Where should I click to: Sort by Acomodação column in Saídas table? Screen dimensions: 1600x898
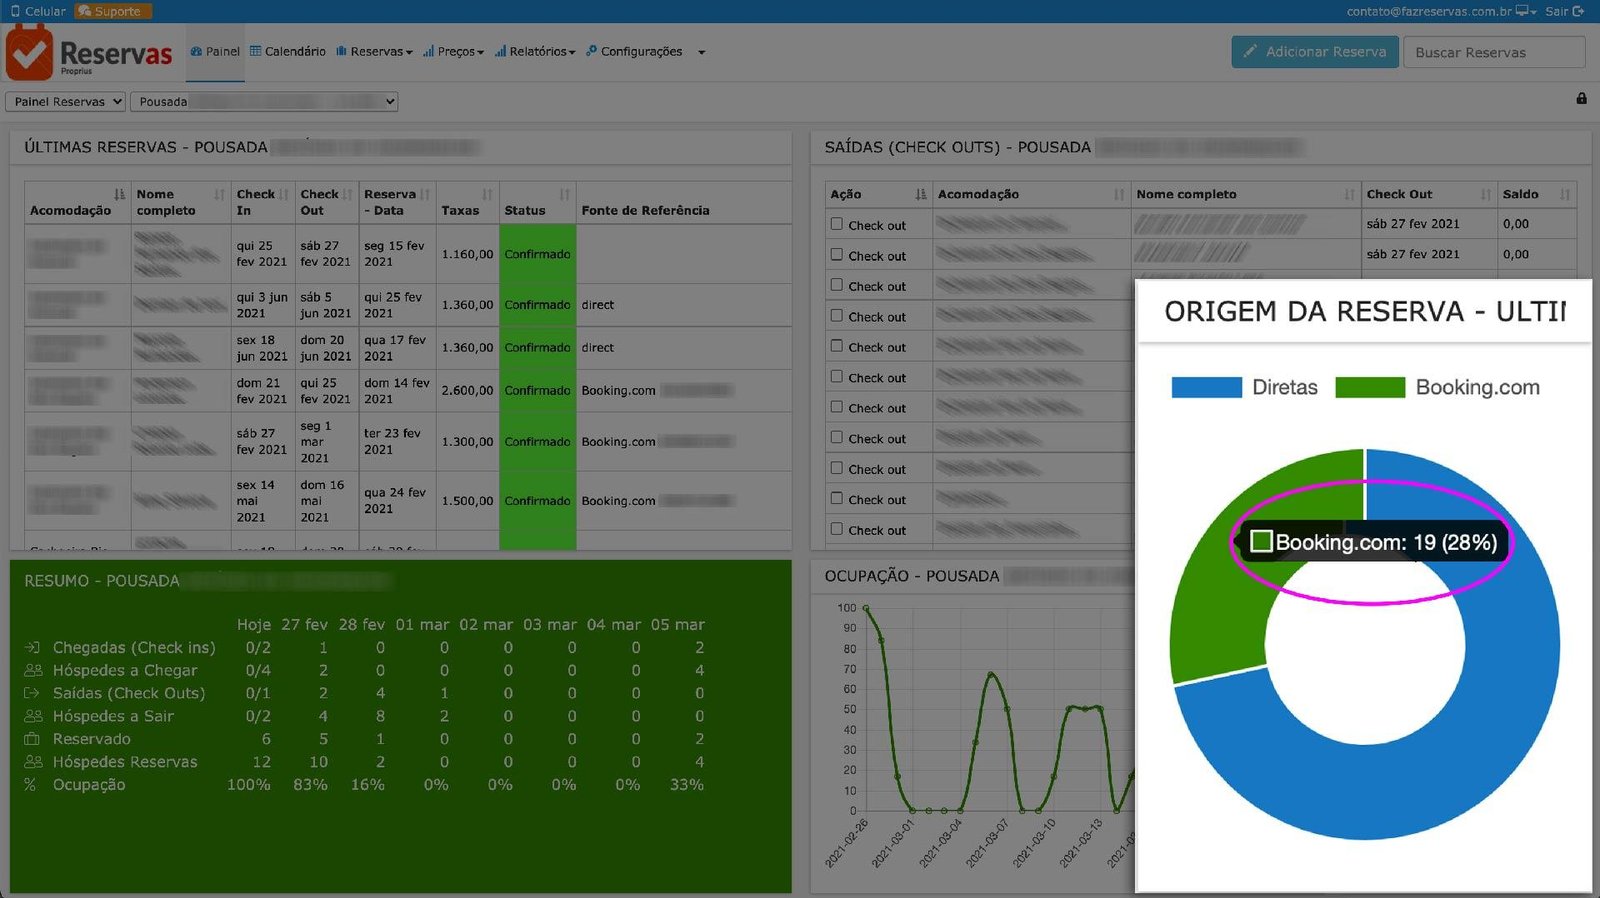point(1119,194)
